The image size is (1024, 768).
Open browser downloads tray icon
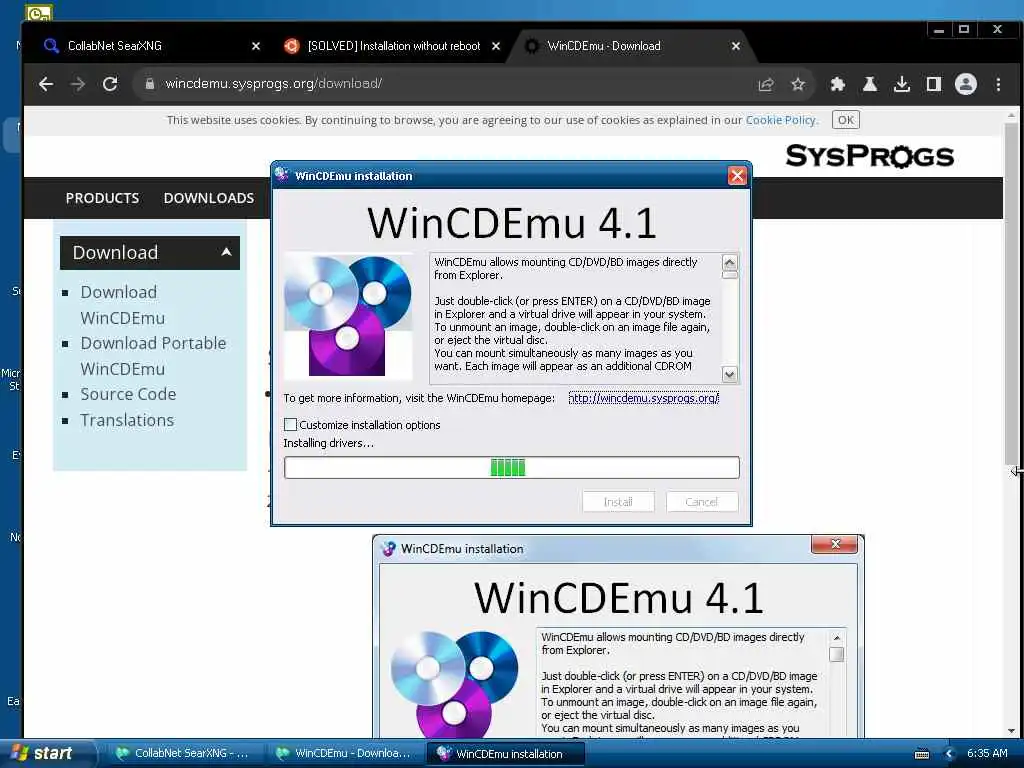[x=902, y=84]
